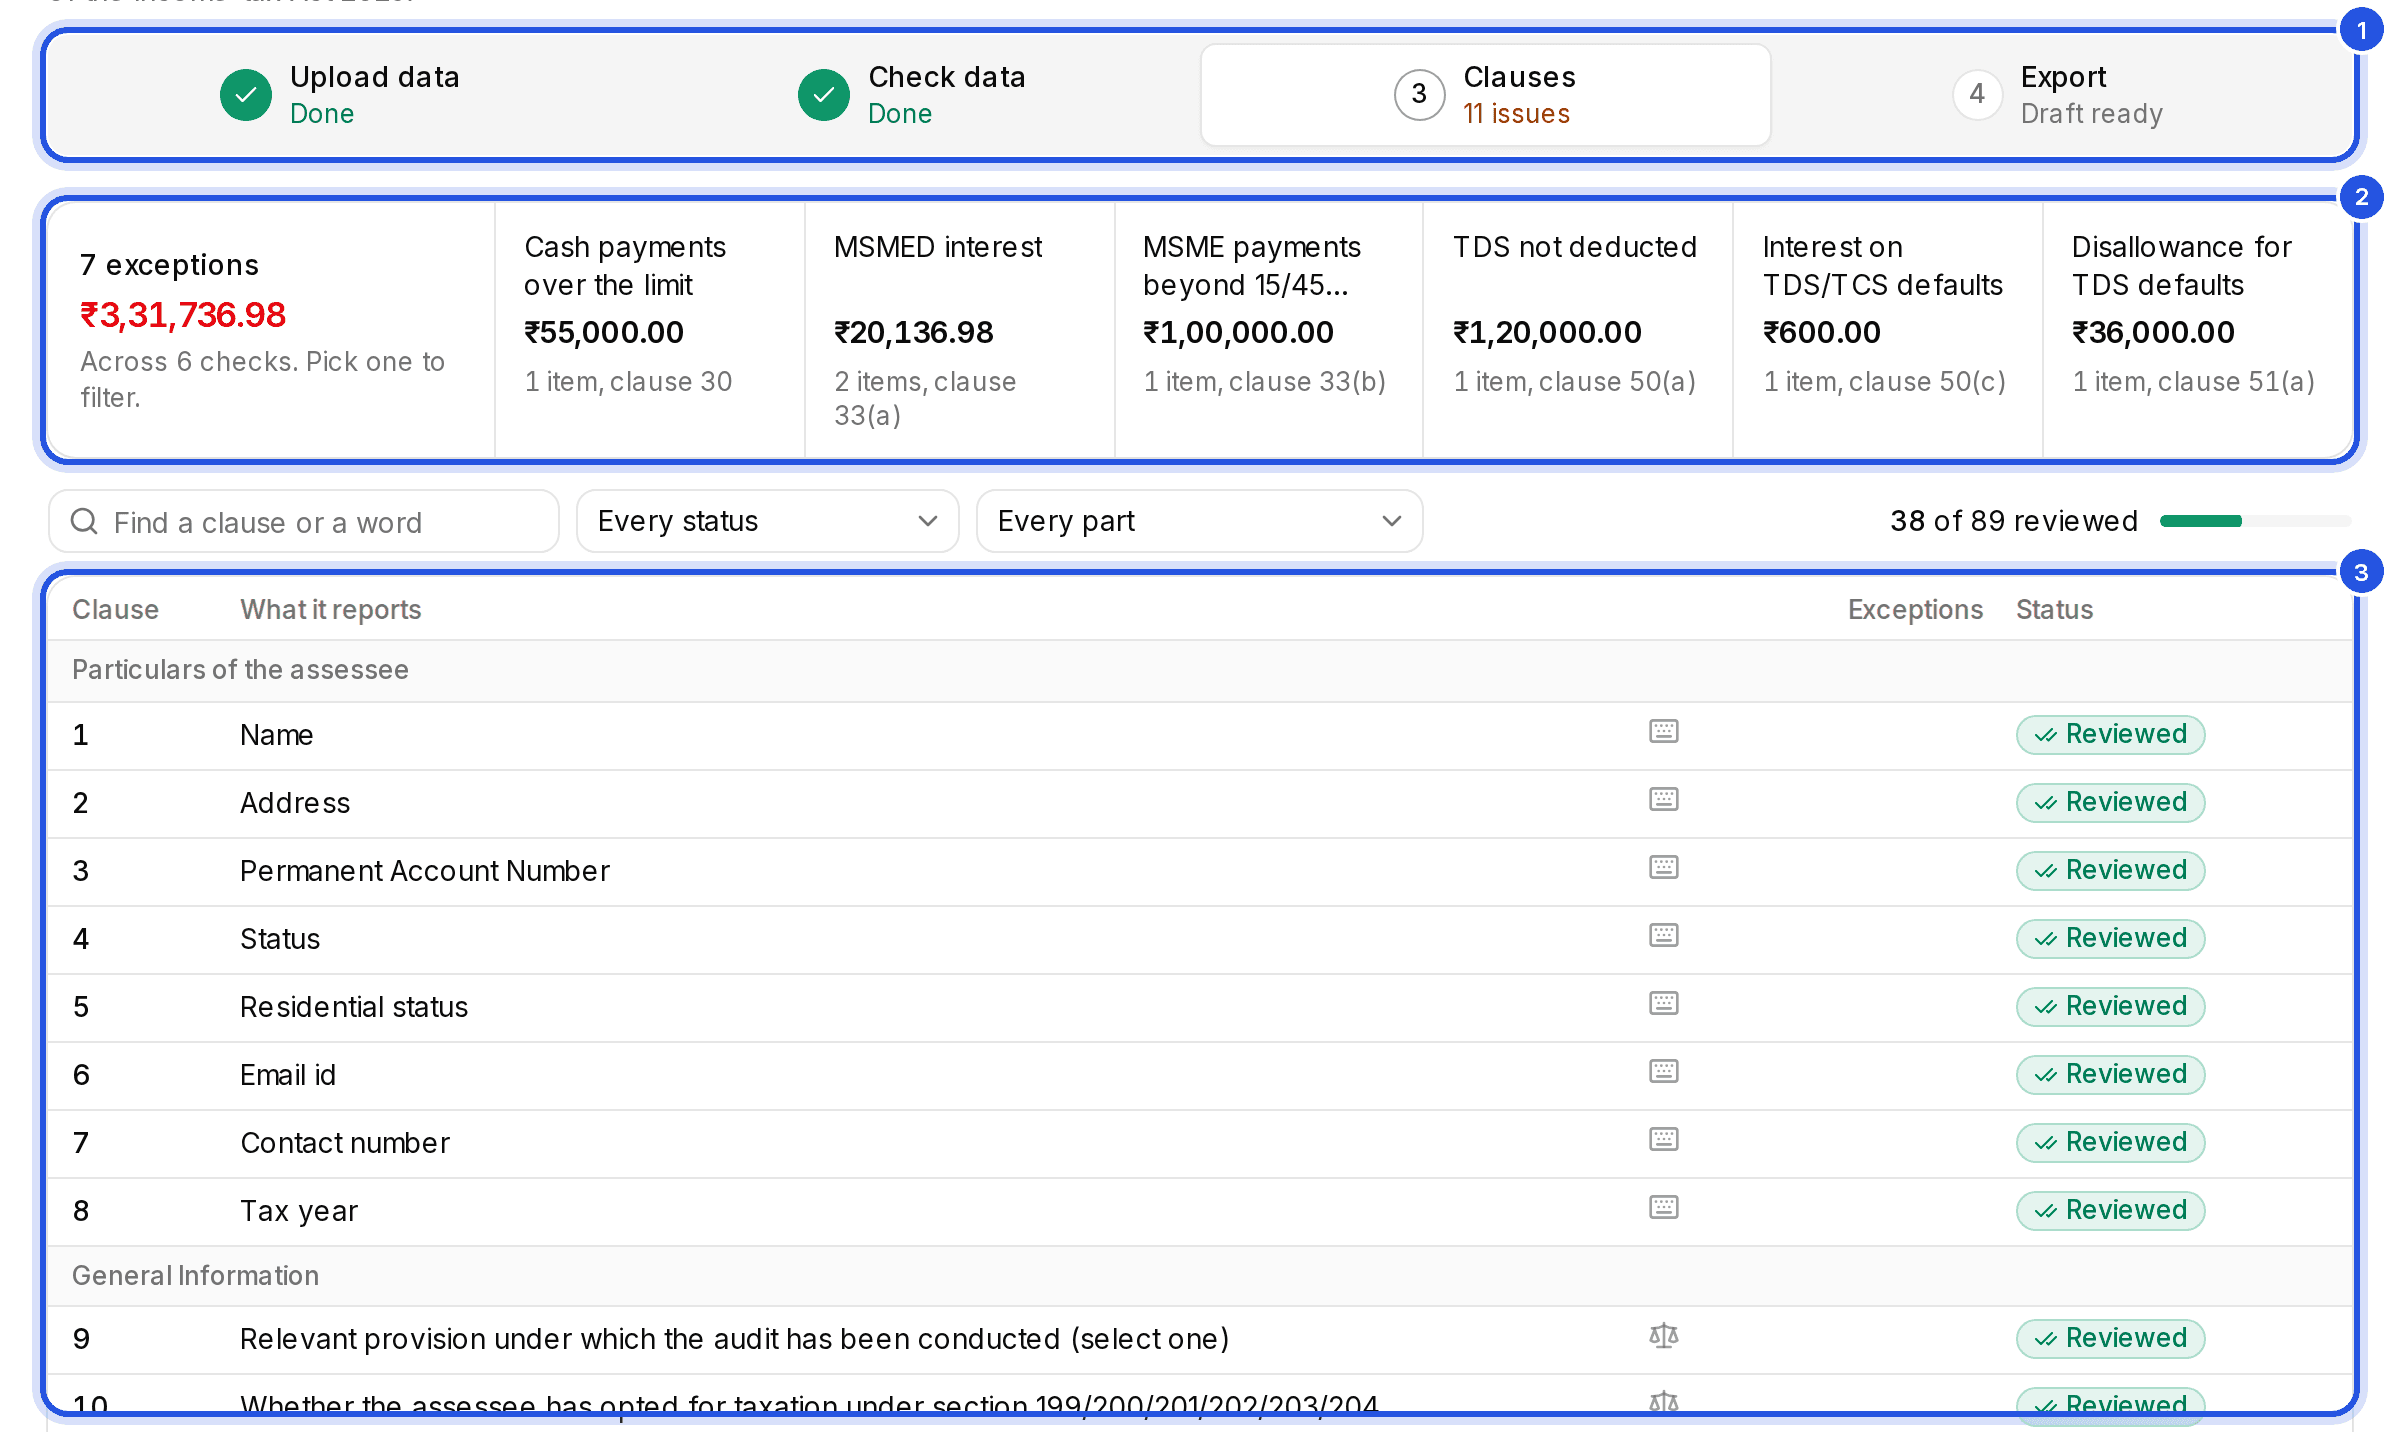Open the Export step
The height and width of the screenshot is (1432, 2400).
tap(2060, 95)
